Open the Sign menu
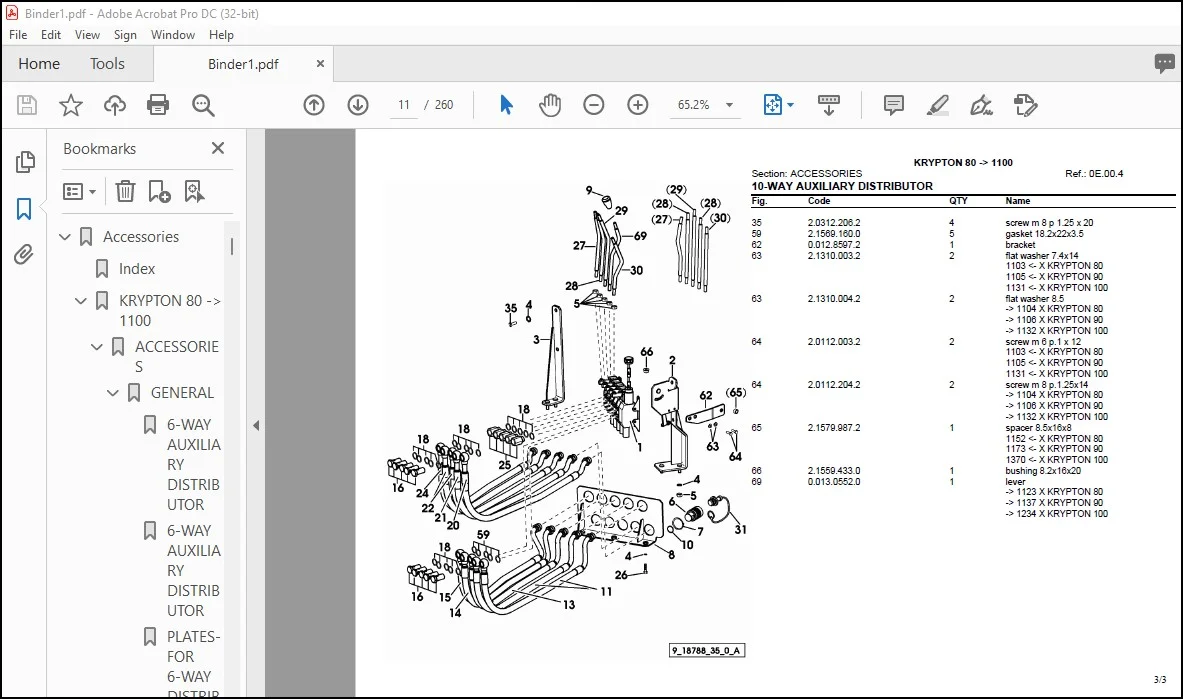 pos(125,35)
